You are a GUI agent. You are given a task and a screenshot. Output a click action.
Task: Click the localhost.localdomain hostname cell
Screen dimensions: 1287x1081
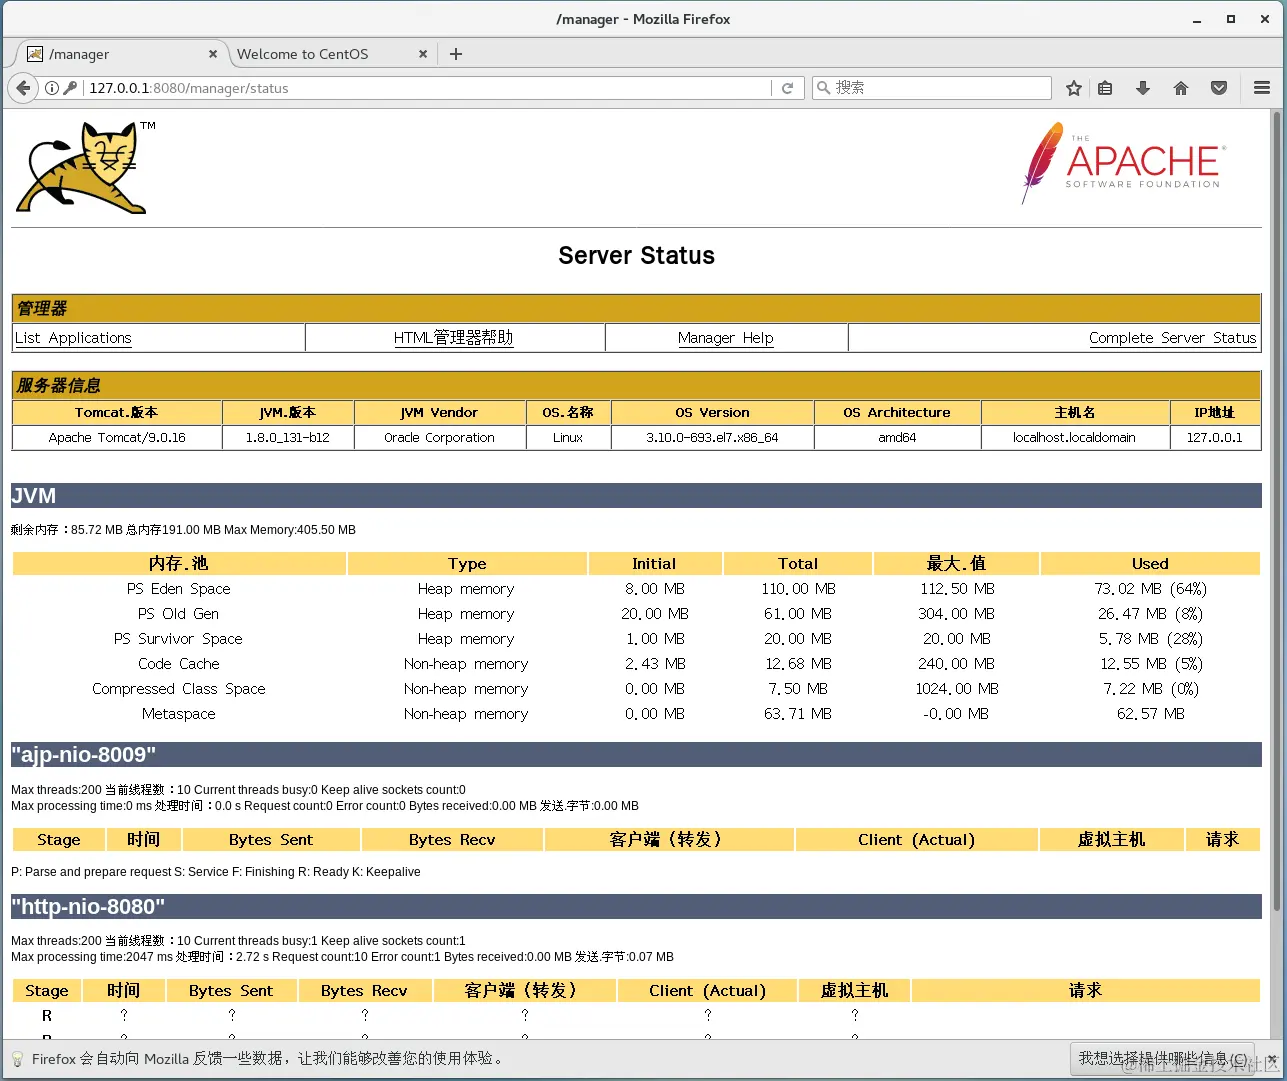tap(1075, 438)
